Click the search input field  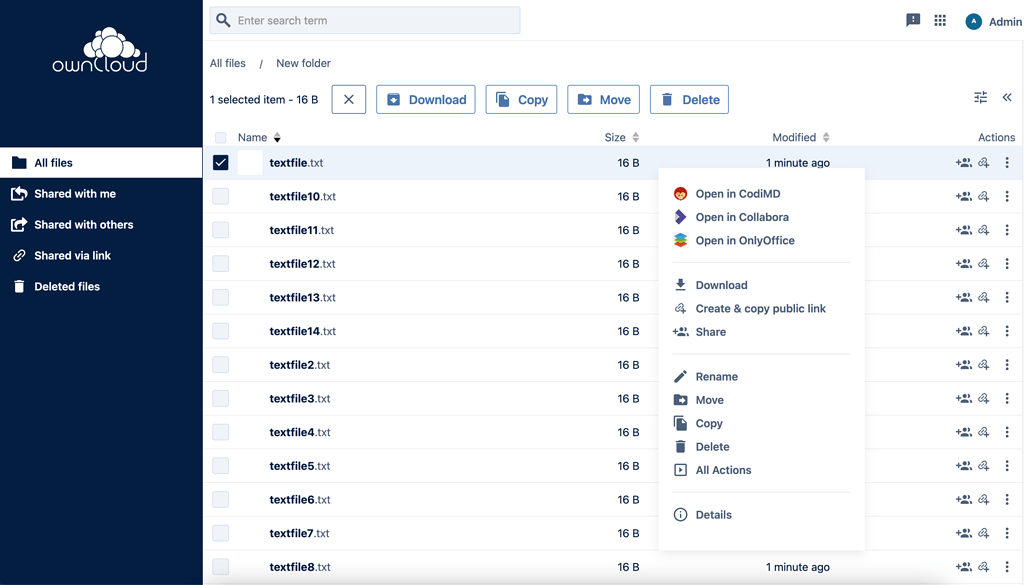click(x=364, y=20)
